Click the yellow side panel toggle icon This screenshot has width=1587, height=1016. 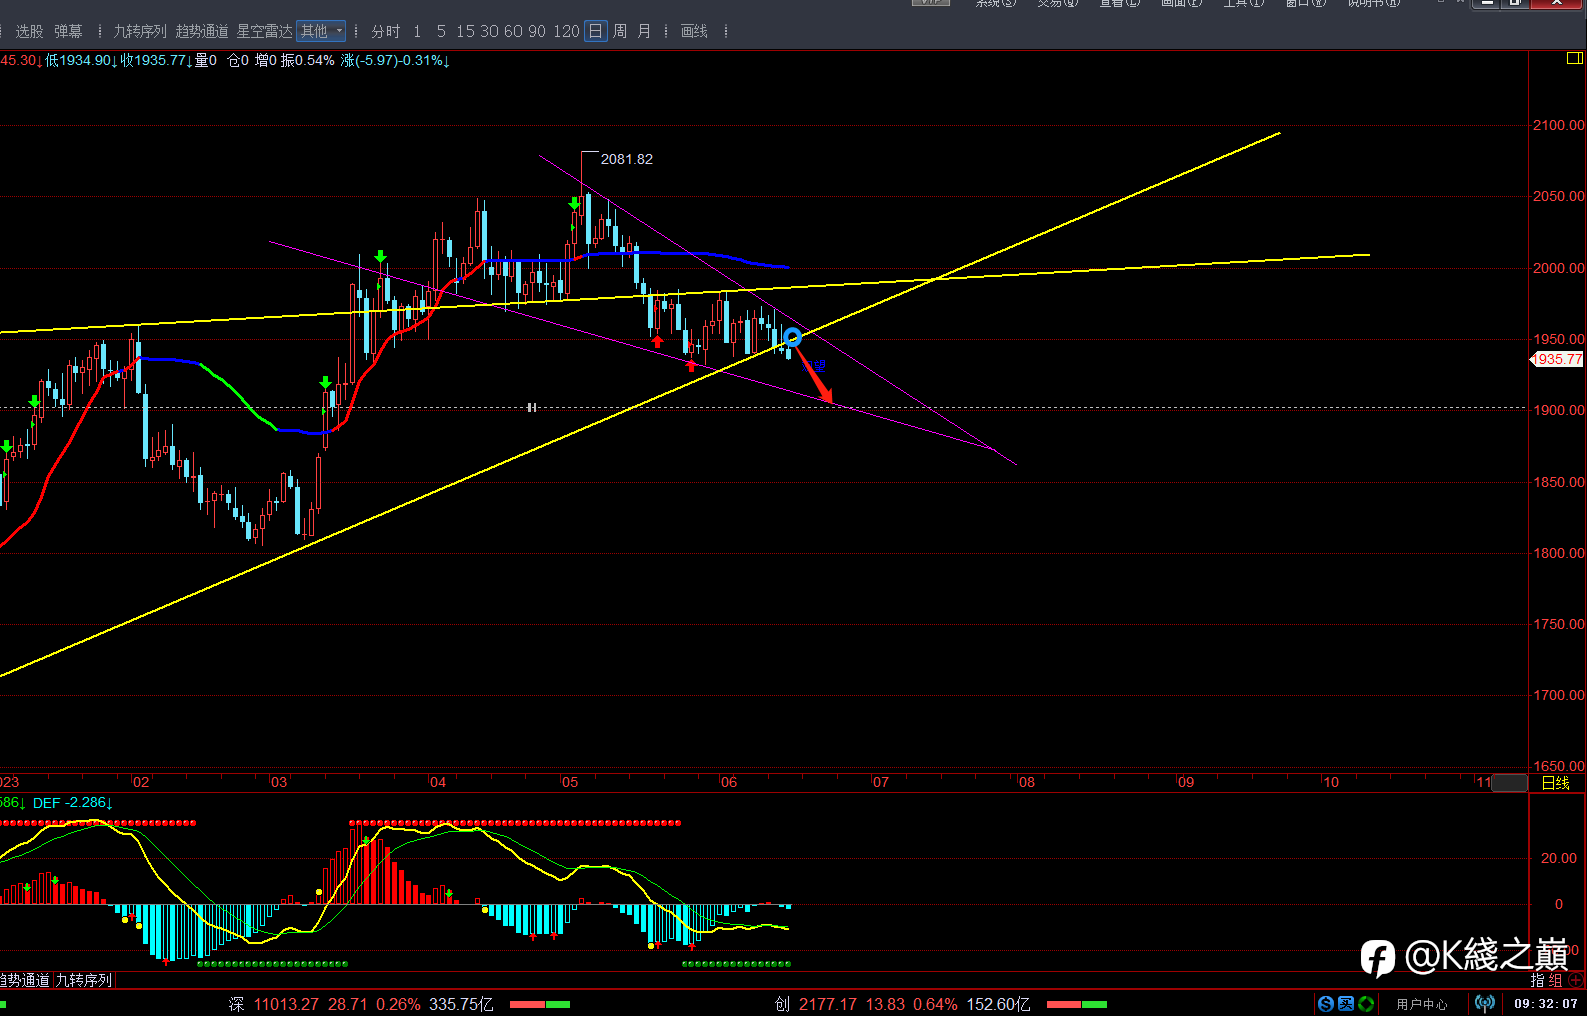[1574, 59]
